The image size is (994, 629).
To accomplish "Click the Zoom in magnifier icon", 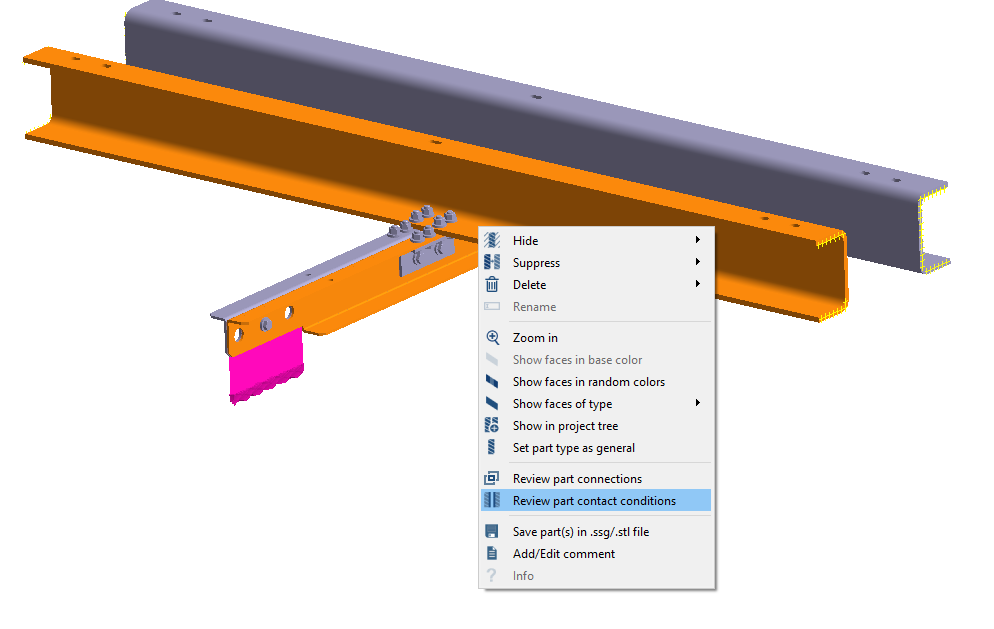I will click(x=493, y=338).
